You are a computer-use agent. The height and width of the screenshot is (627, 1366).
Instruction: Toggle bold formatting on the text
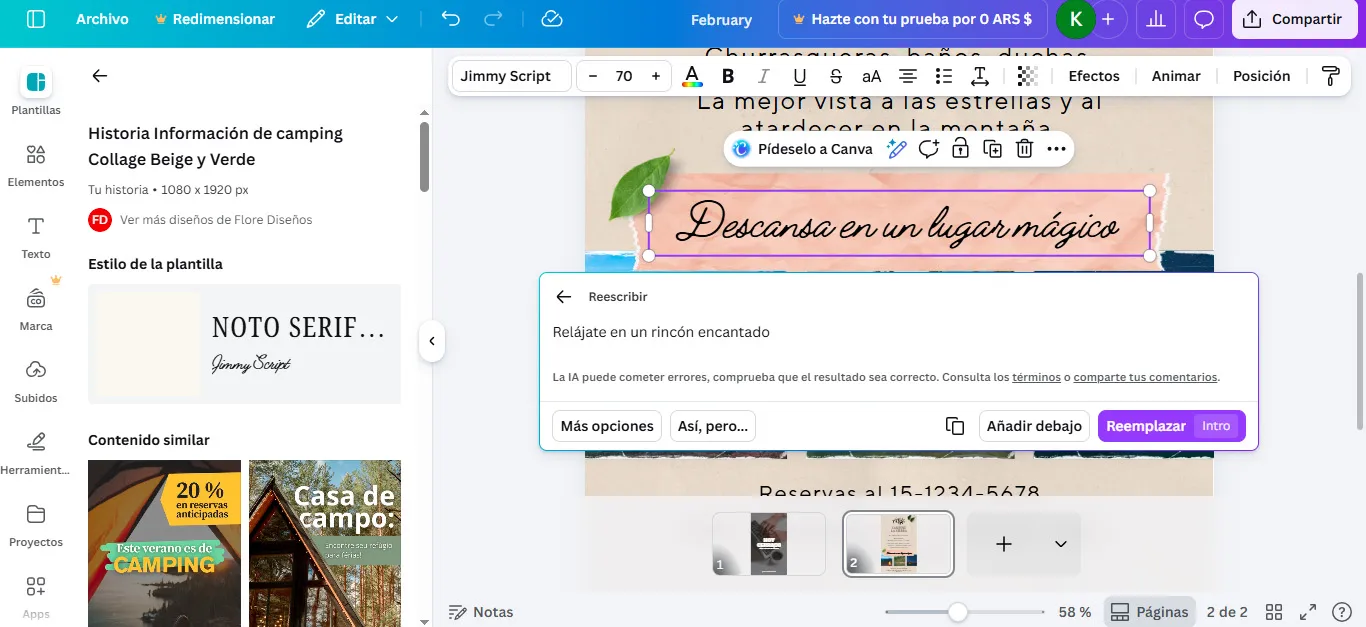click(728, 75)
